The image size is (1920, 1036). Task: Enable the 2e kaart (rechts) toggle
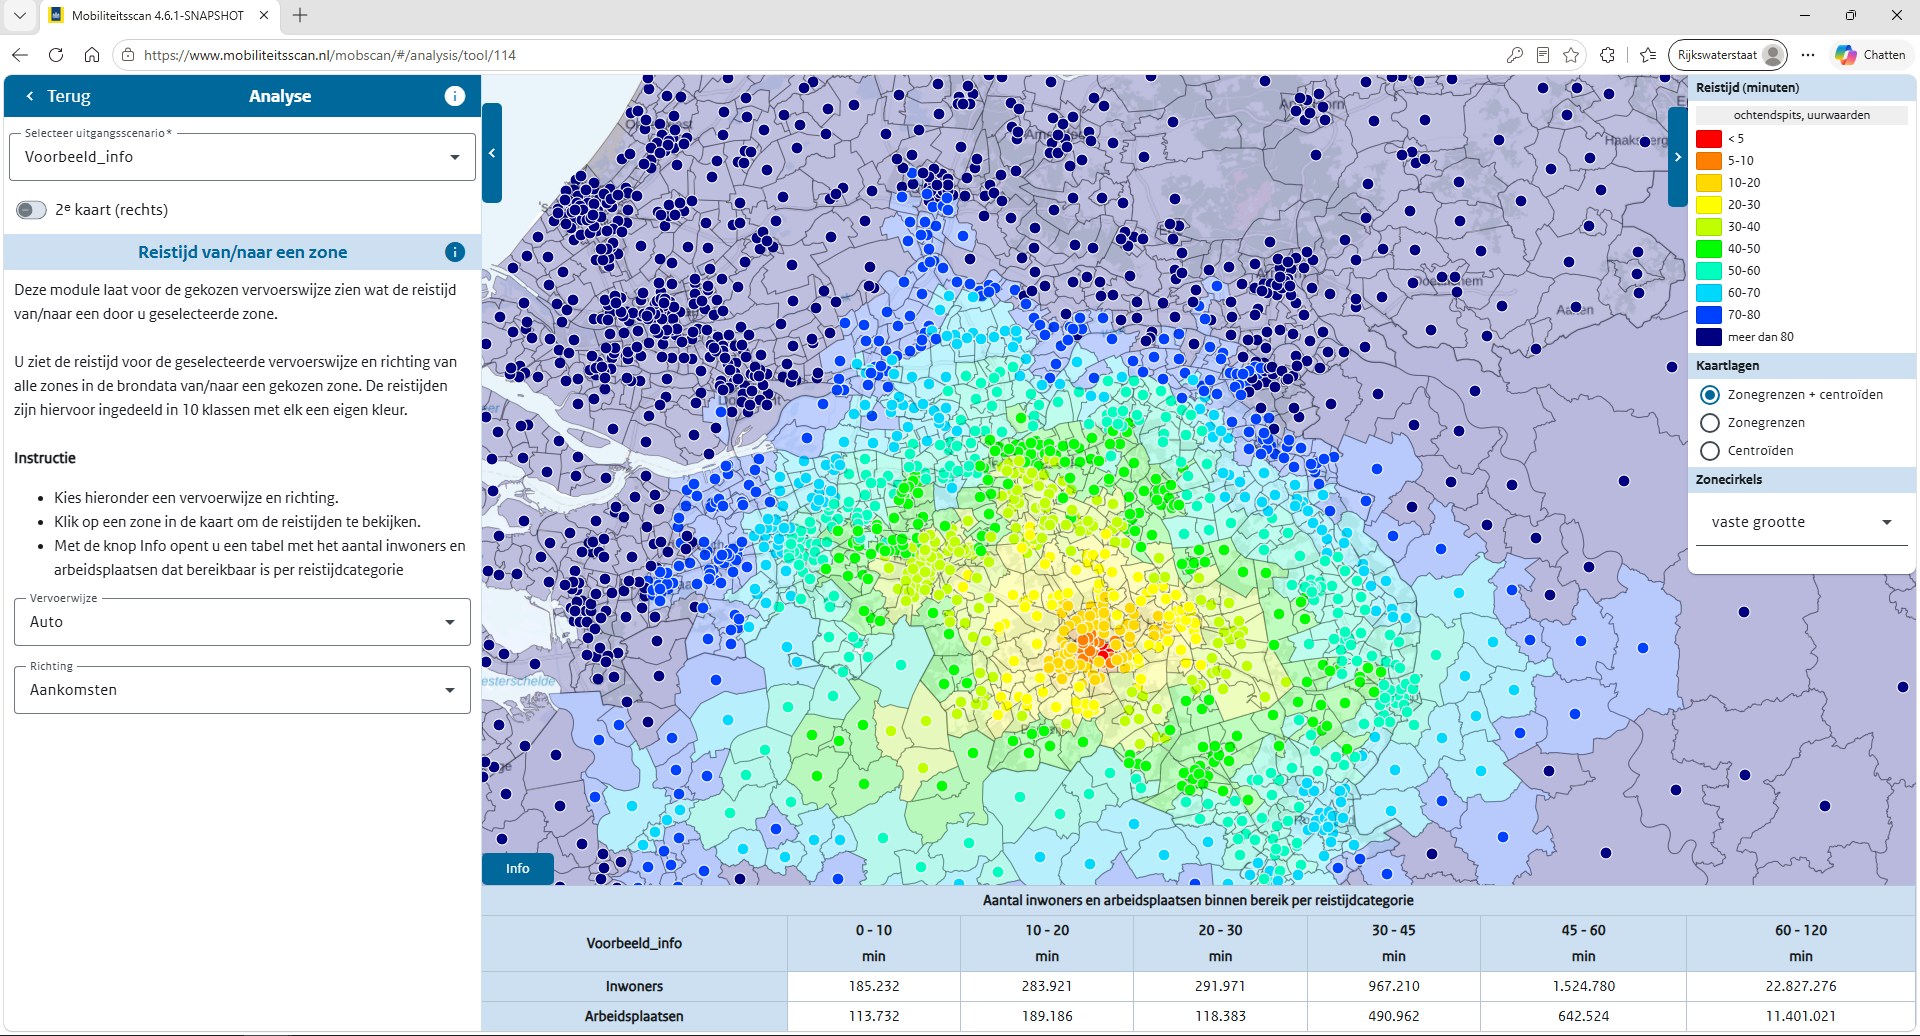[x=31, y=210]
